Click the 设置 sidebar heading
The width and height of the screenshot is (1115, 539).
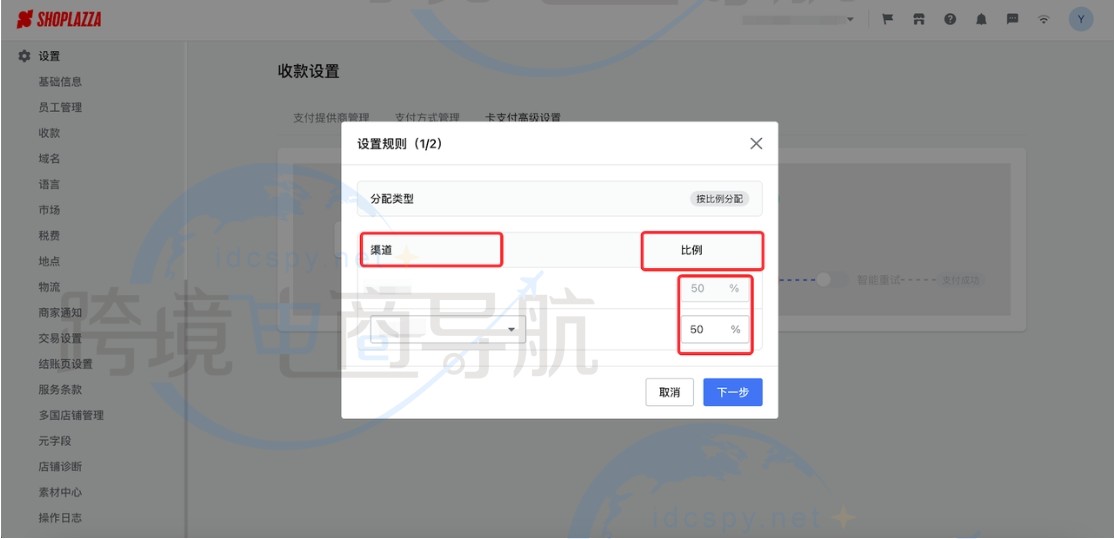[x=49, y=55]
